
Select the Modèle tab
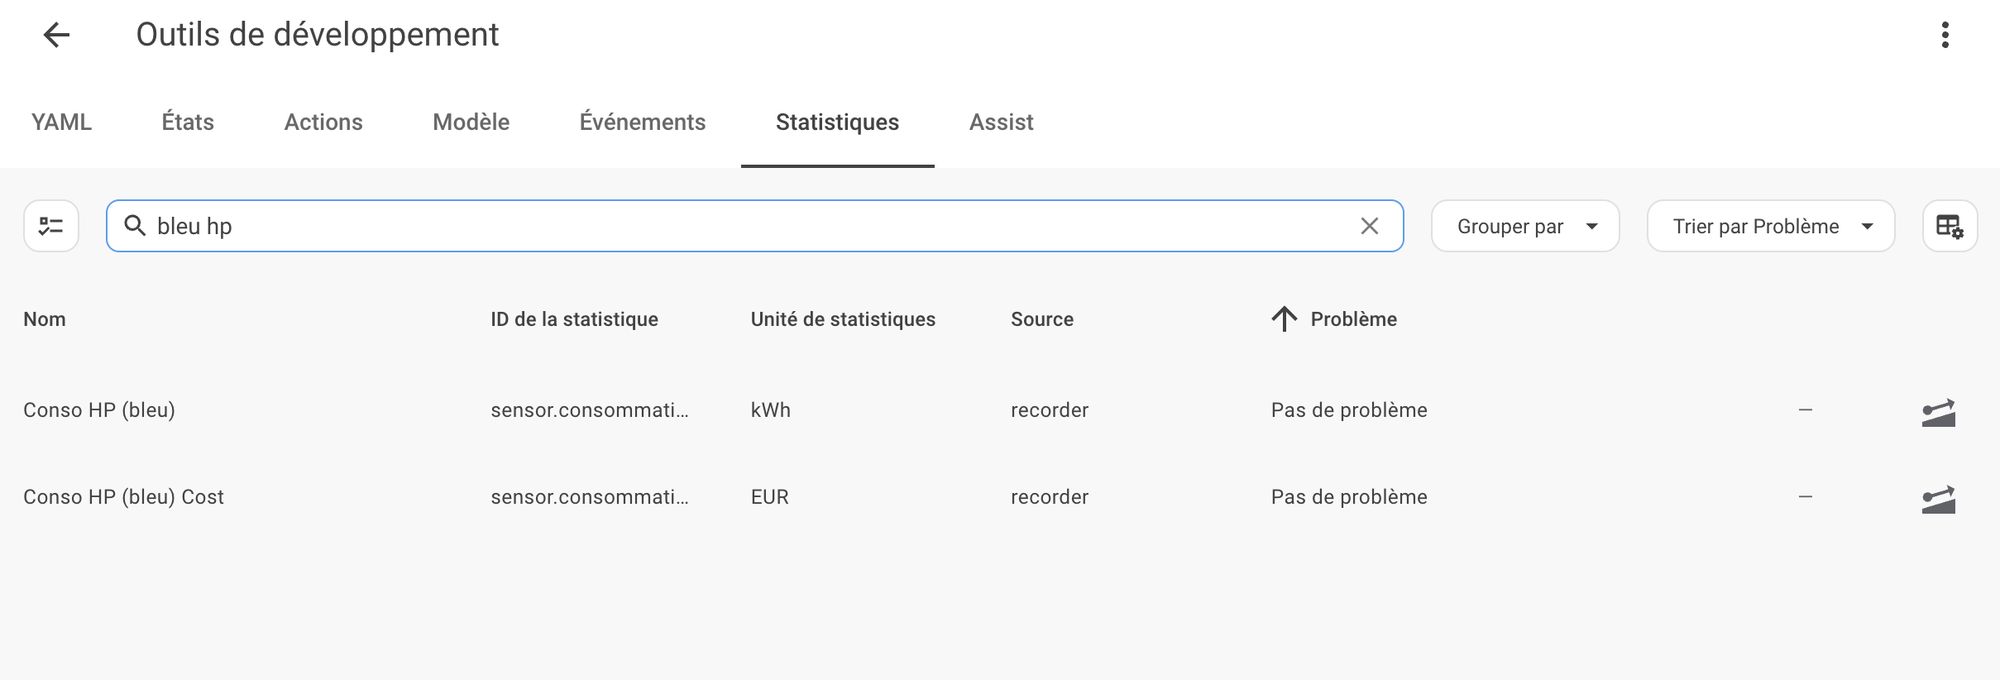(471, 122)
